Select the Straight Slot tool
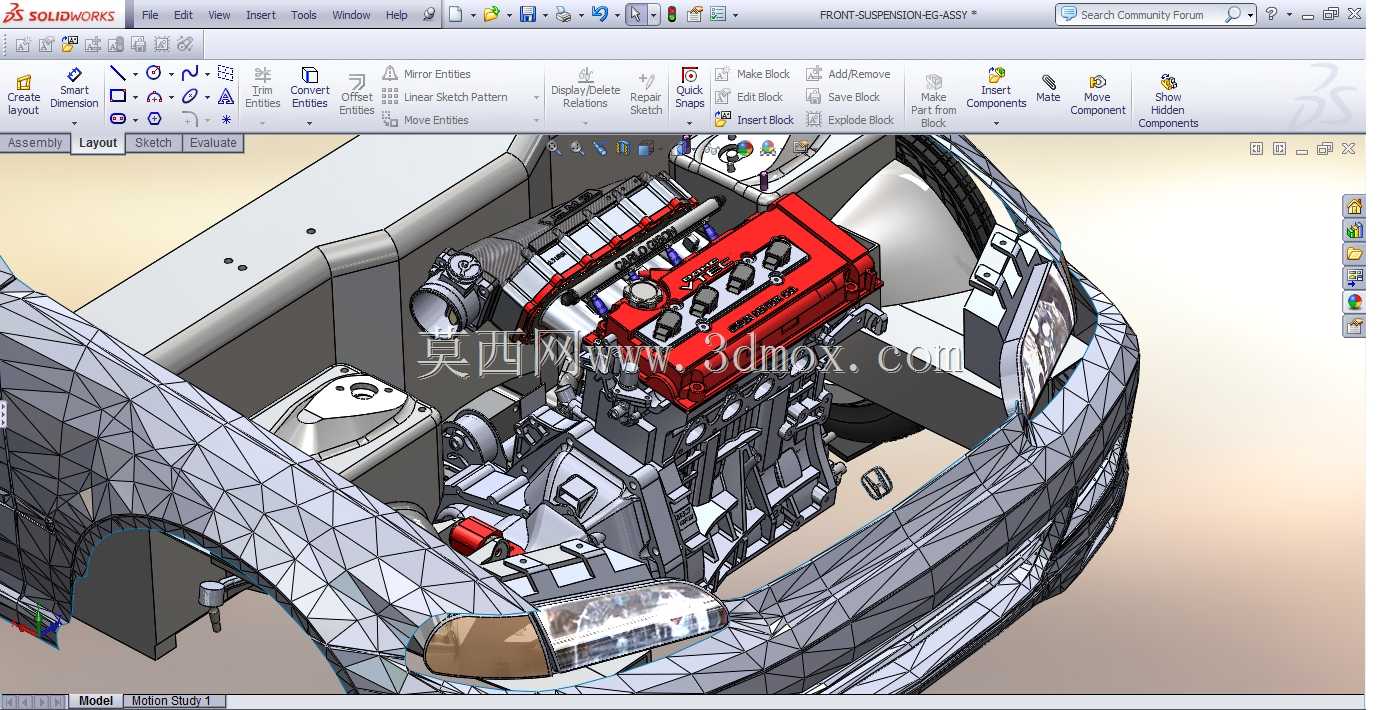1380x710 pixels. point(118,119)
